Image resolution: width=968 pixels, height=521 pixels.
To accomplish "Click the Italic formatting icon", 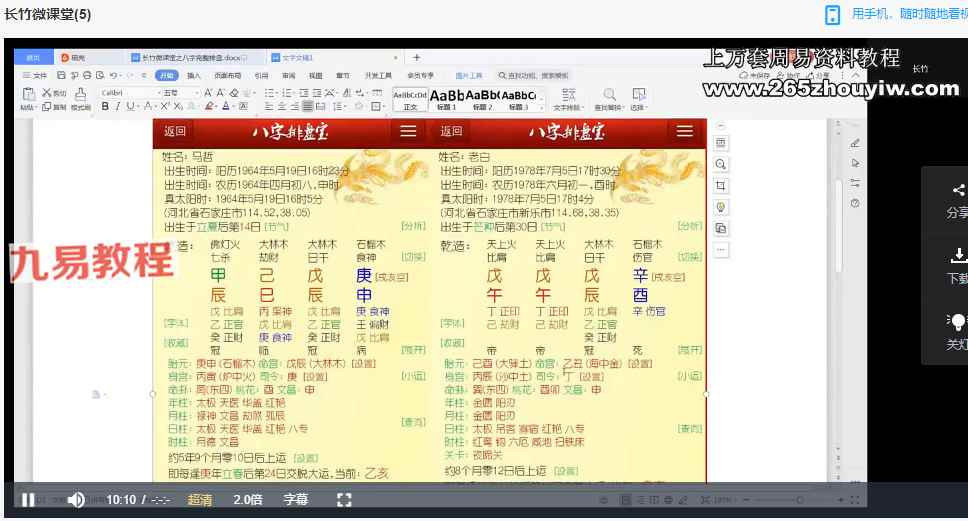I will coord(117,107).
